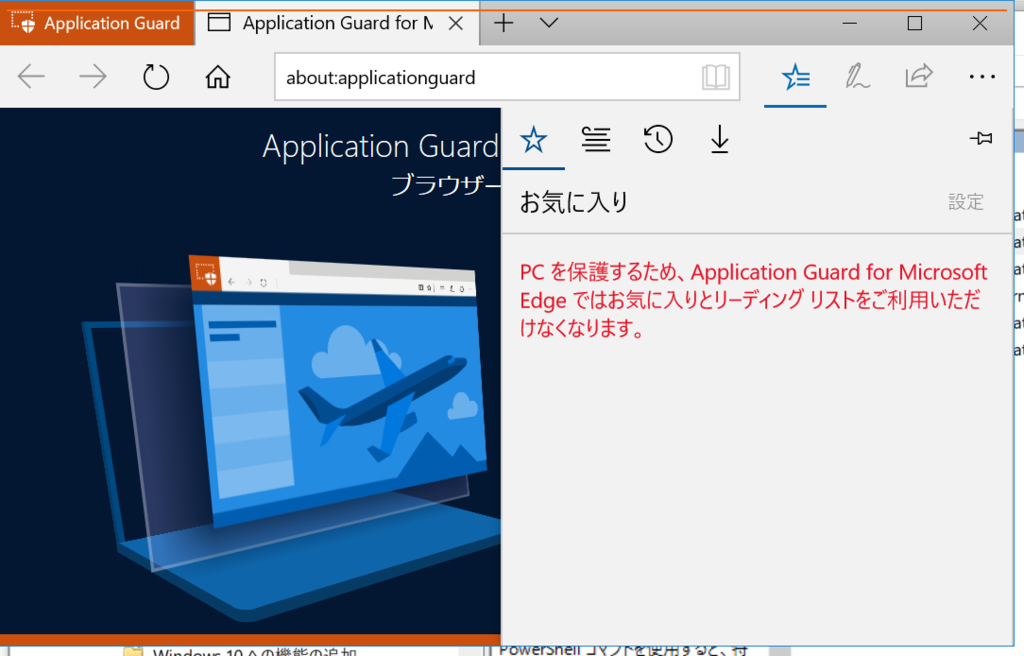Screen dimensions: 1024x656
Task: Open the Hub favorites button in toolbar
Action: coord(795,77)
